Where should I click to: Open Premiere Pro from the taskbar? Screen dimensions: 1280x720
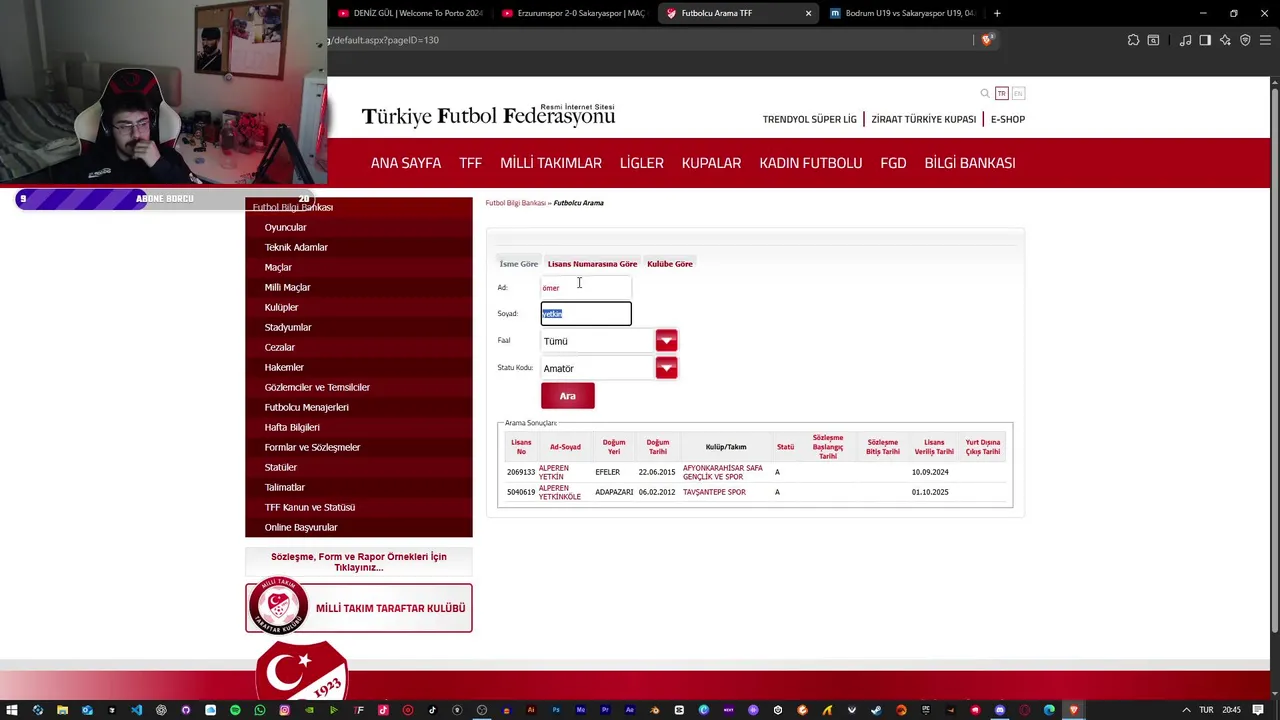605,710
